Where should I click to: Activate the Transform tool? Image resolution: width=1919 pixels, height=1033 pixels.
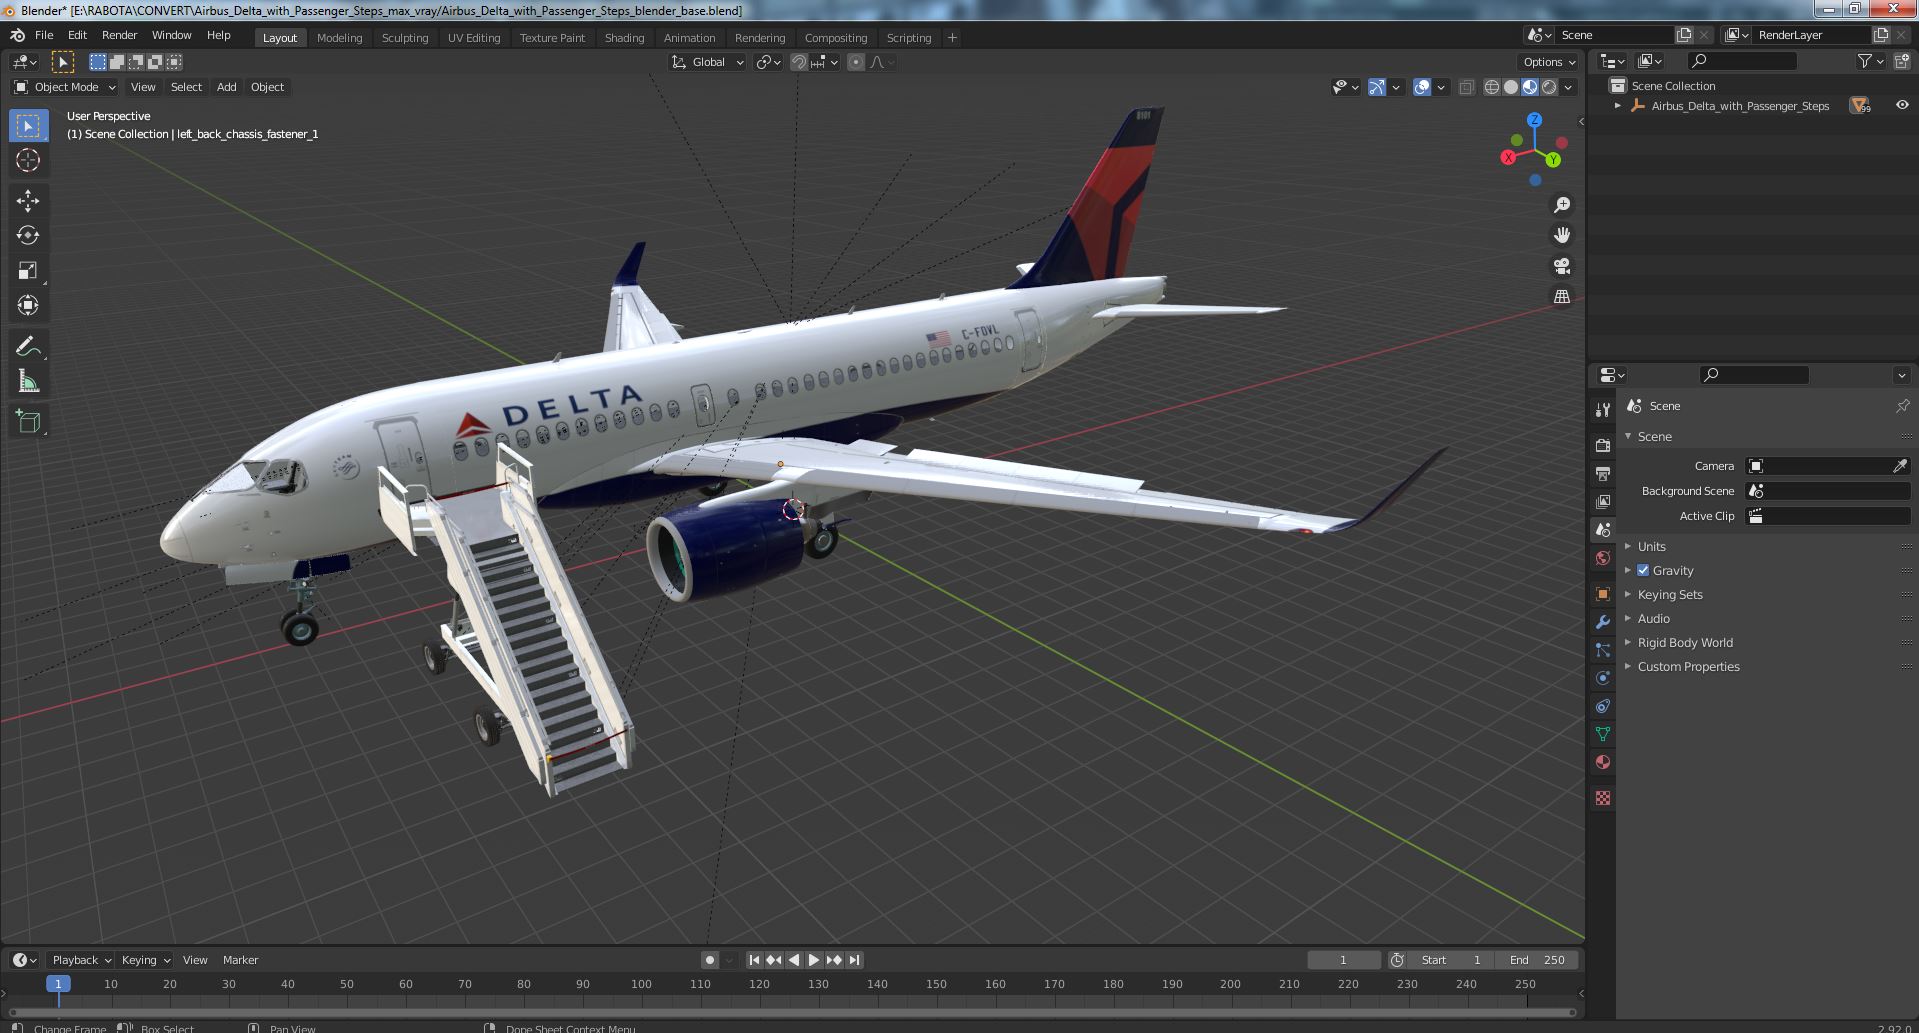point(28,306)
